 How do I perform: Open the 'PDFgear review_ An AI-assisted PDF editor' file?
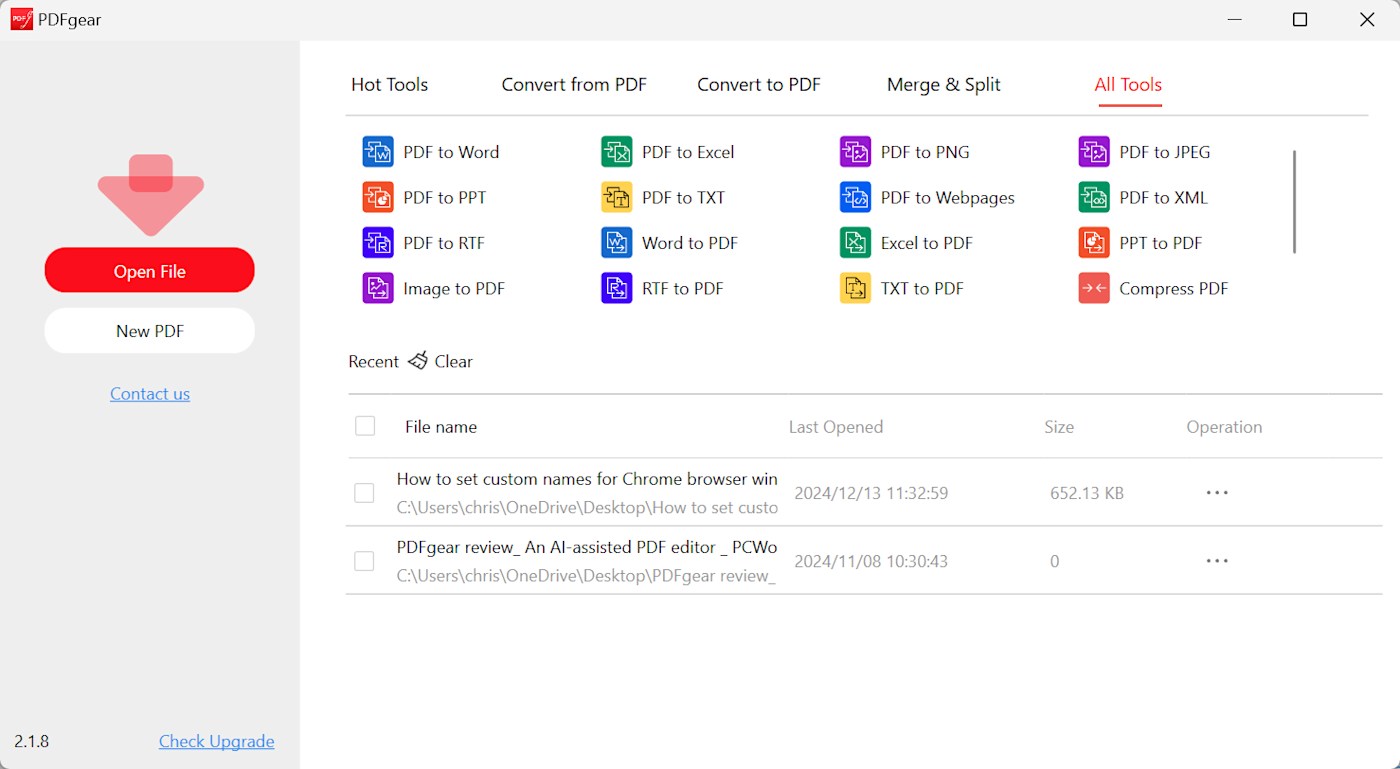587,547
